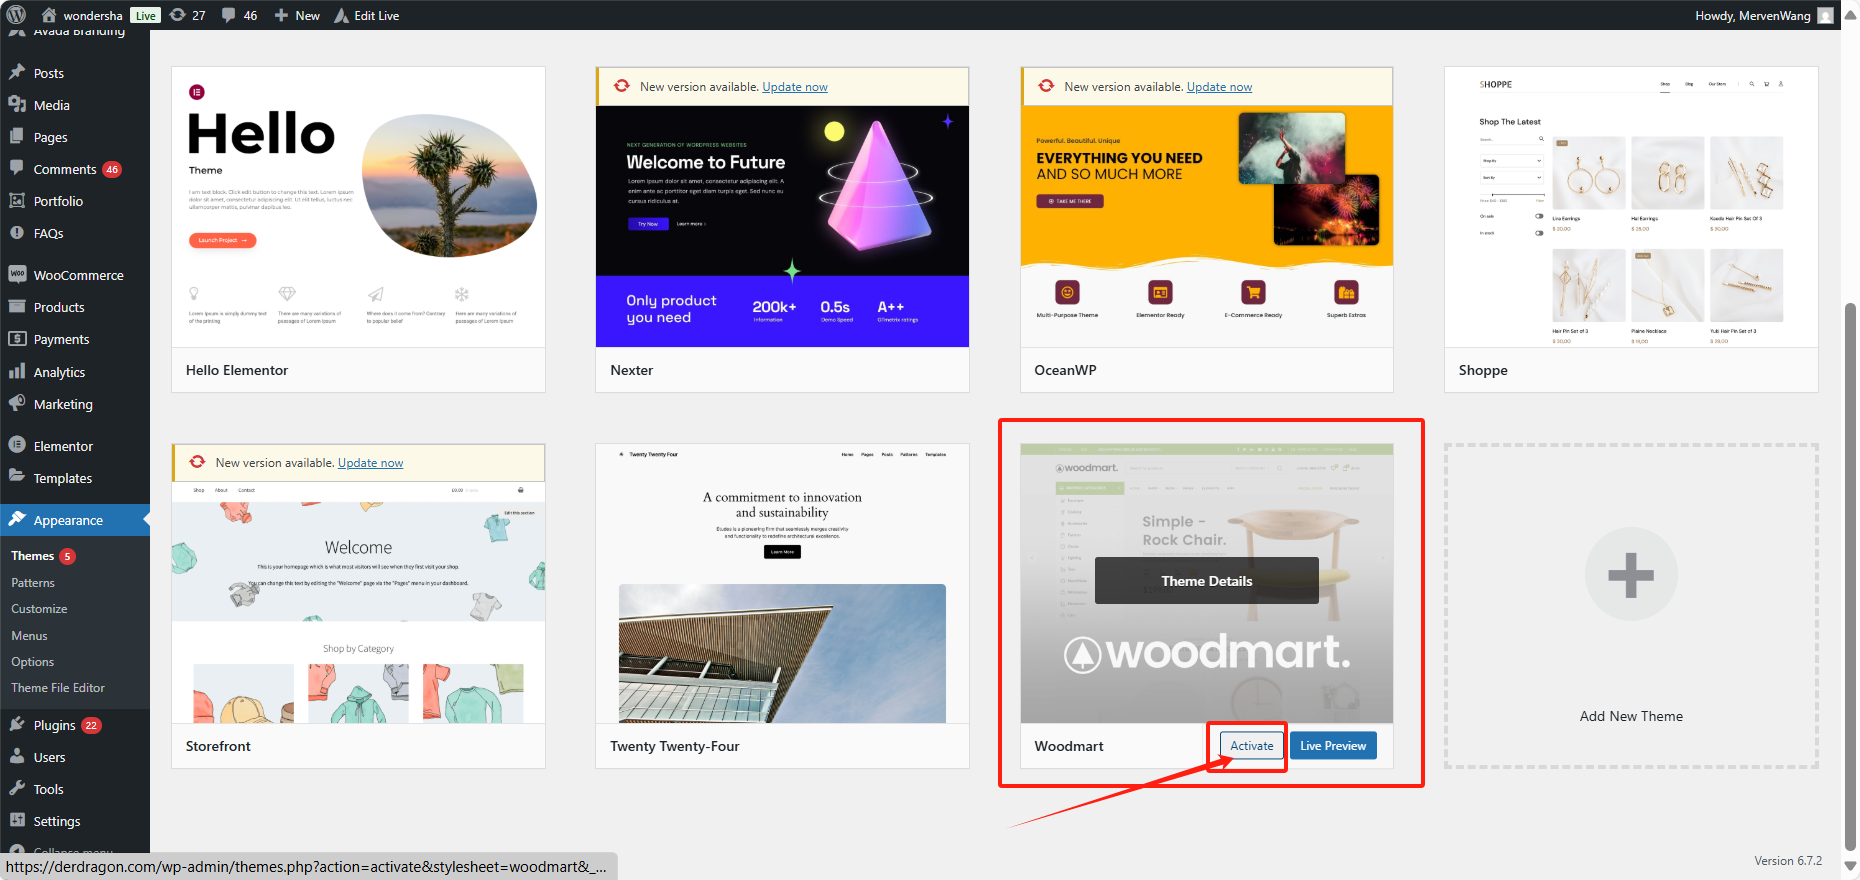Click the Portfolio icon in sidebar
Viewport: 1860px width, 880px height.
pos(17,200)
